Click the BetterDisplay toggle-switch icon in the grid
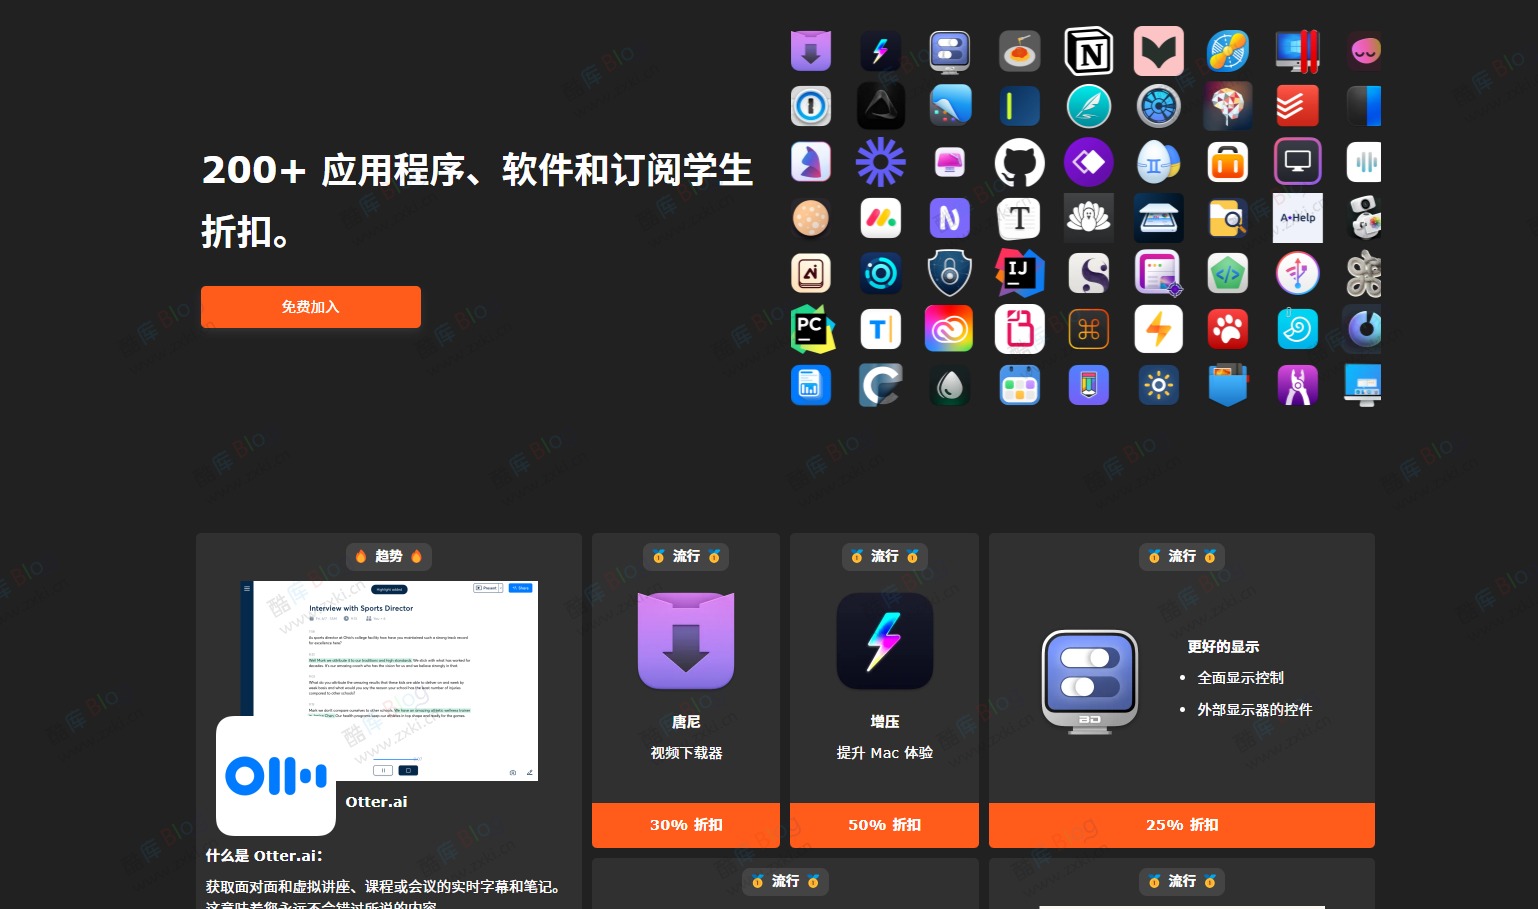Viewport: 1538px width, 909px height. [x=950, y=51]
